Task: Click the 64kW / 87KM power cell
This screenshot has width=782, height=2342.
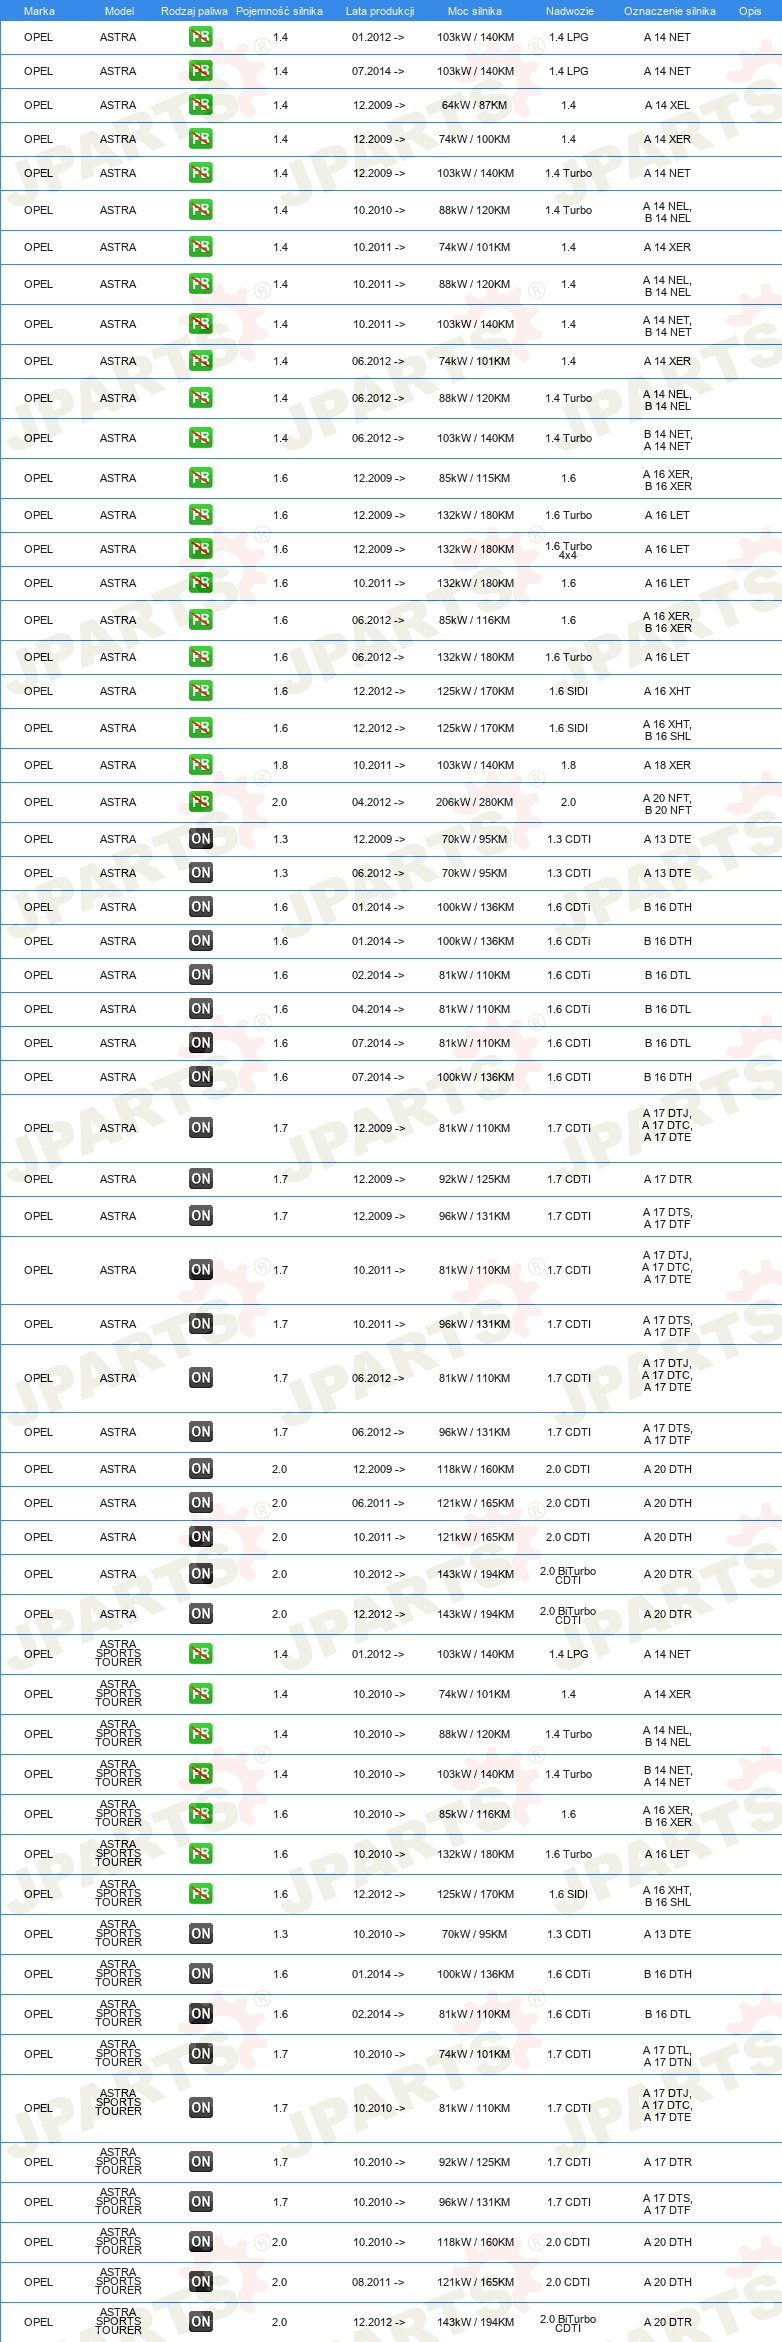Action: 475,105
